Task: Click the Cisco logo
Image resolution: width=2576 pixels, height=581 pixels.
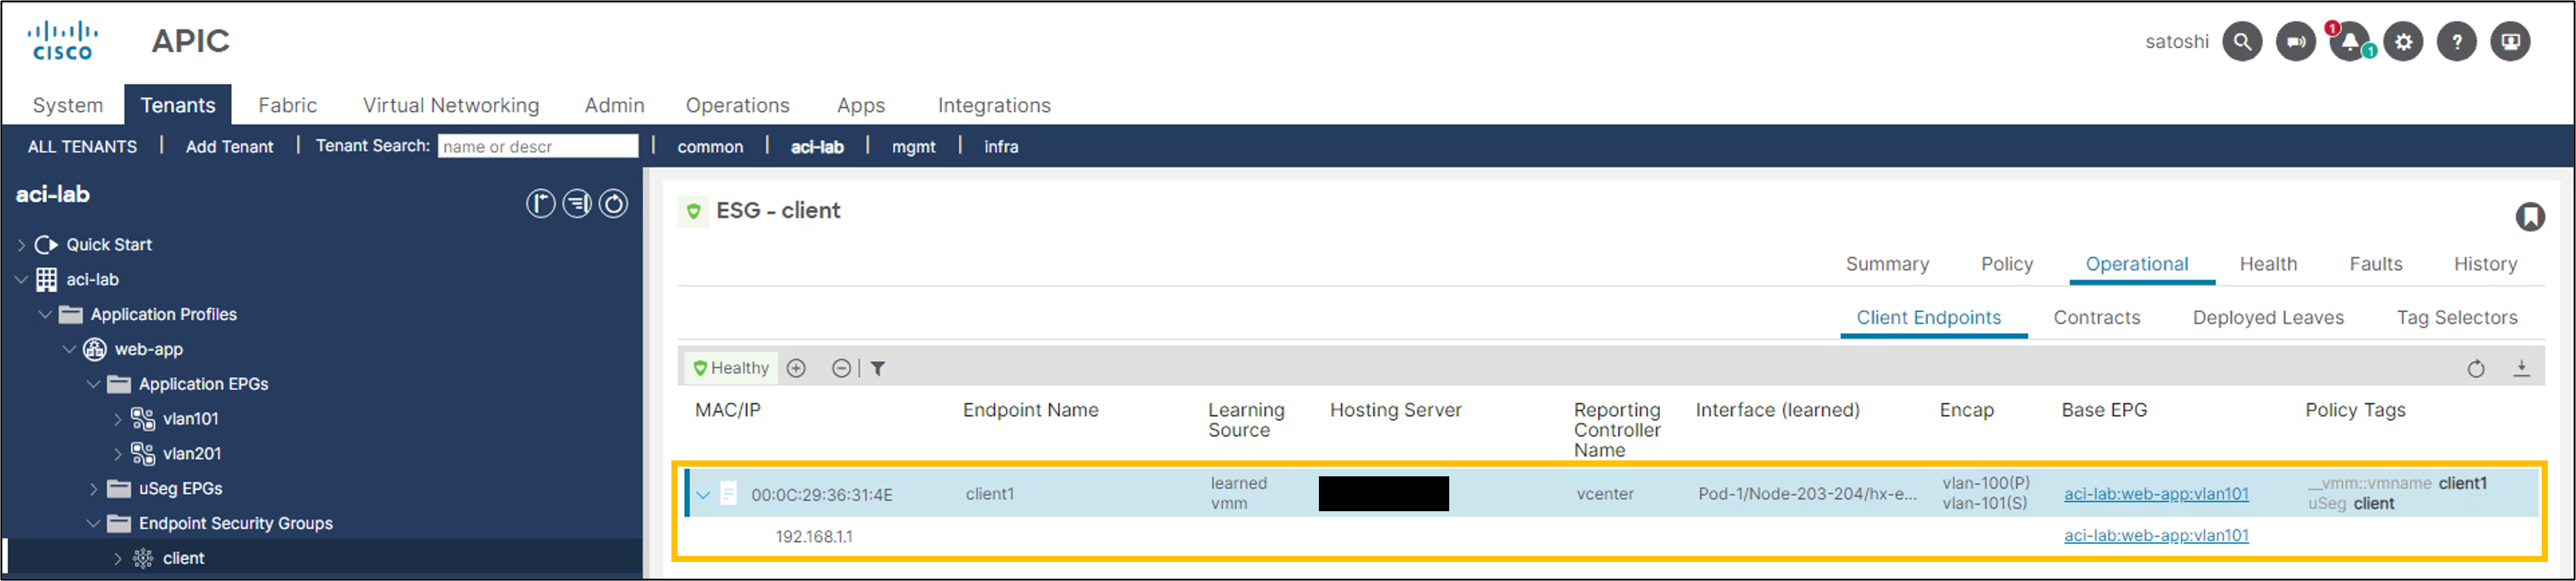Action: pos(62,41)
